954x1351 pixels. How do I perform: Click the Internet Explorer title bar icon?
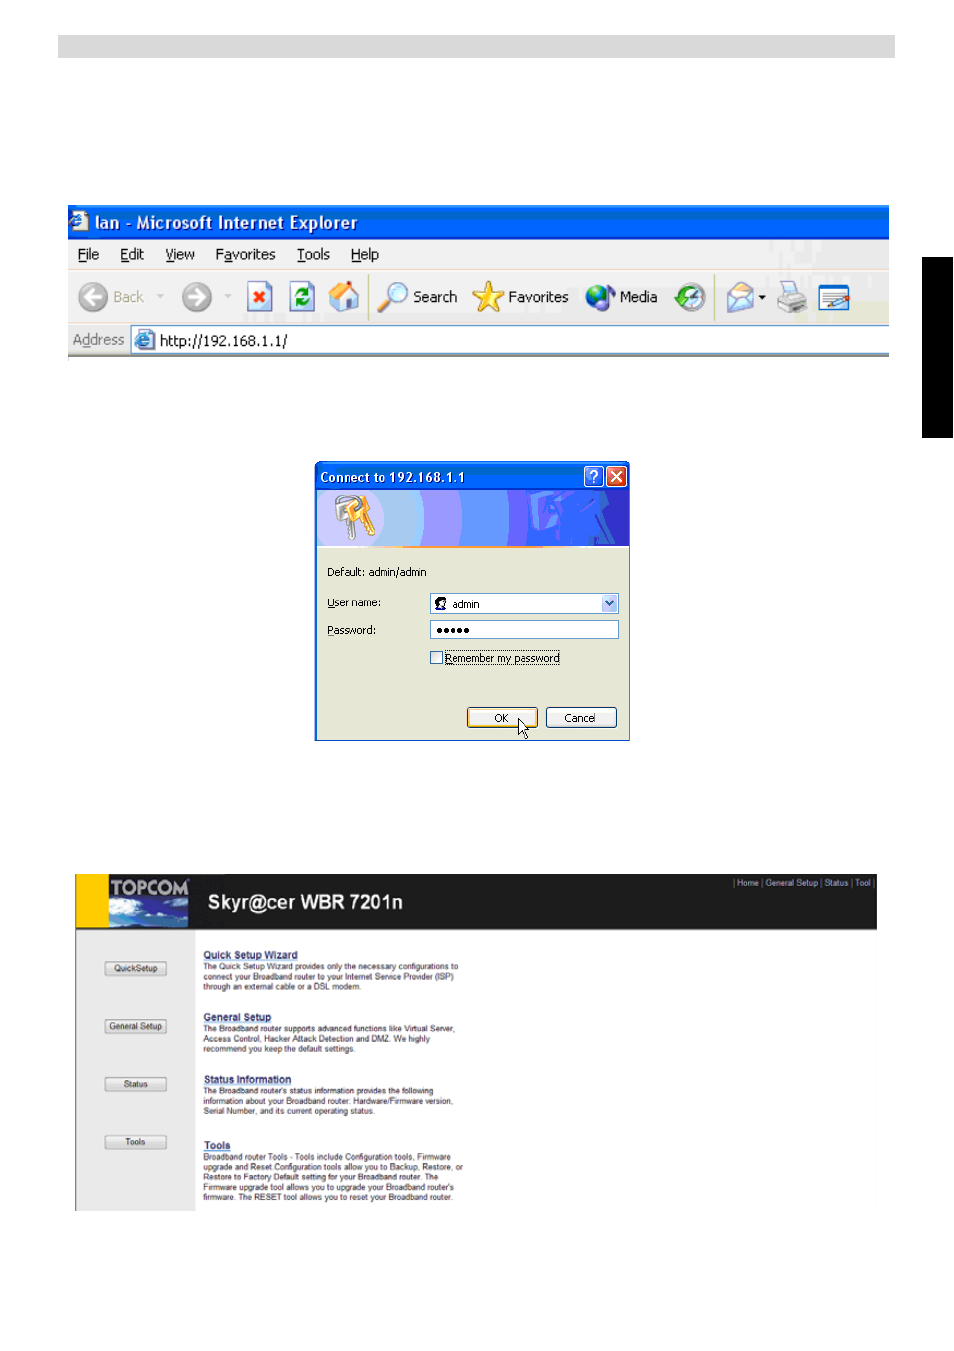[x=79, y=221]
